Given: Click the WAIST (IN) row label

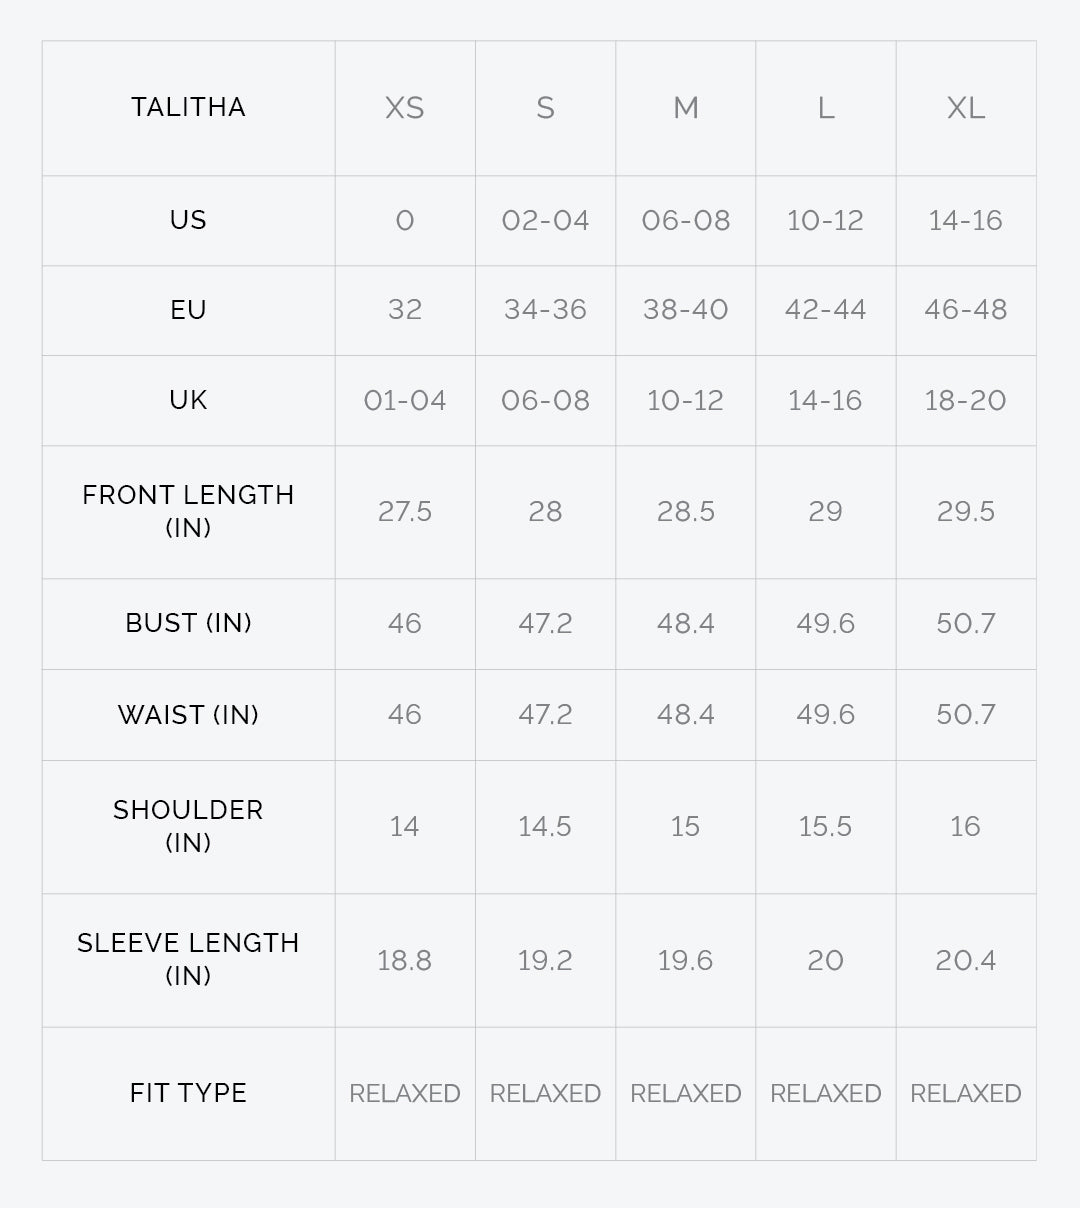Looking at the screenshot, I should [x=188, y=715].
